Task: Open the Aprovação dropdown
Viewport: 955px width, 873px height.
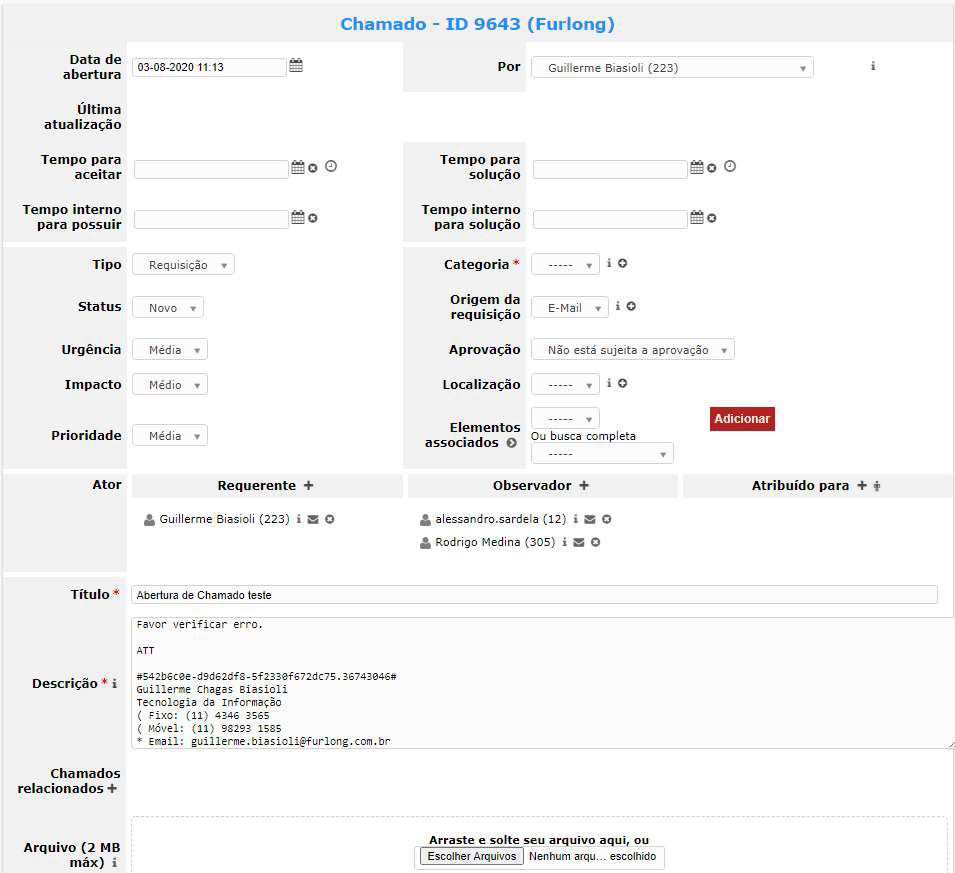Action: (632, 350)
